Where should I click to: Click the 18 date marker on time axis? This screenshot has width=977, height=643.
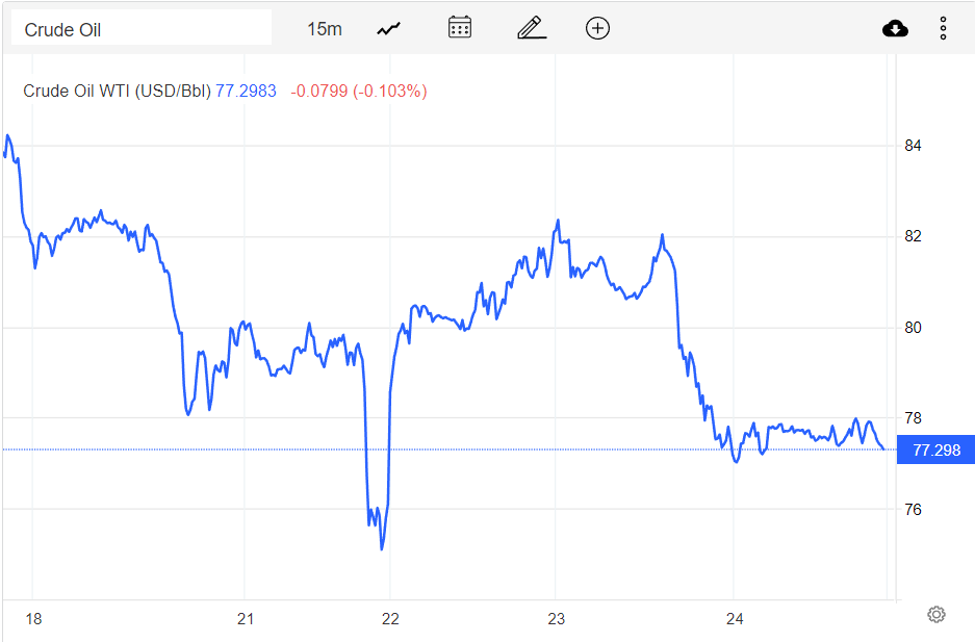click(33, 618)
